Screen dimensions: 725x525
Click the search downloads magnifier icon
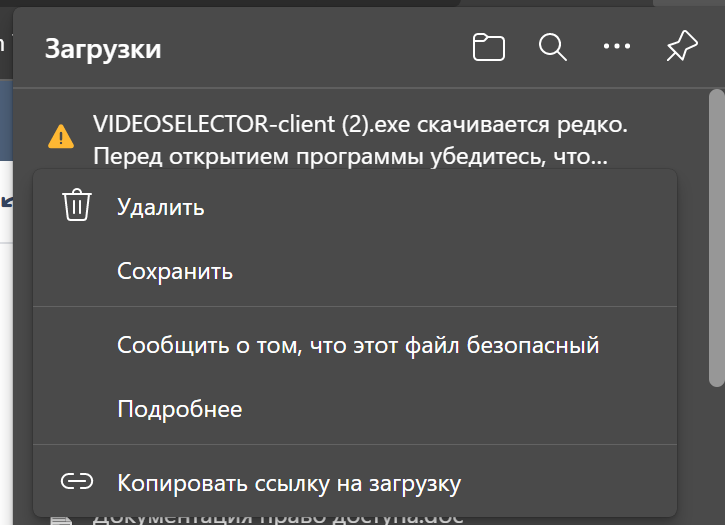point(553,47)
